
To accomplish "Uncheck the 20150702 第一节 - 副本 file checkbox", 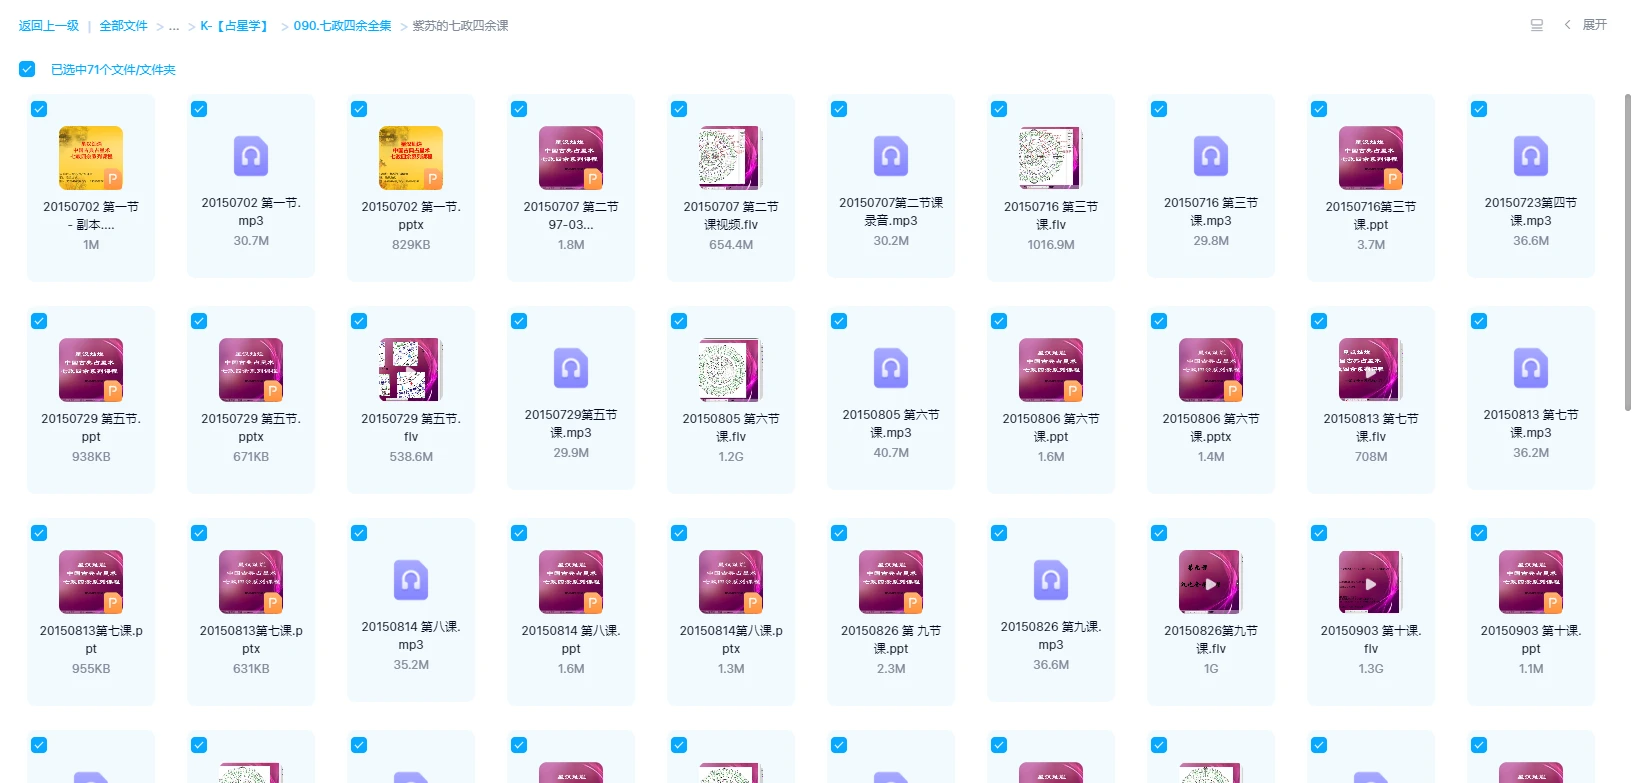I will (x=39, y=109).
